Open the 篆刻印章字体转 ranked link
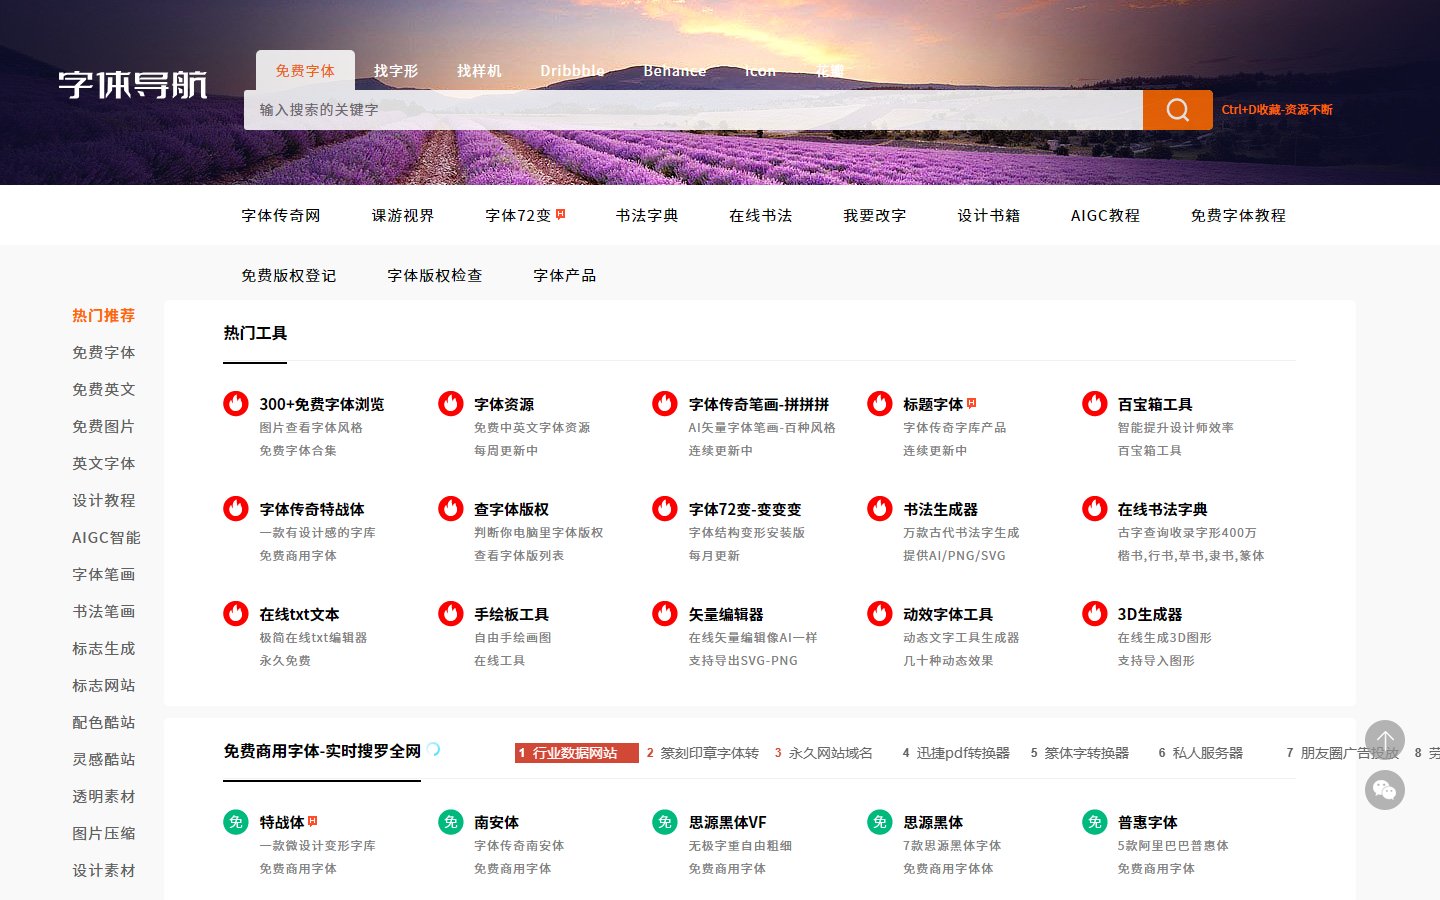This screenshot has width=1440, height=900. tap(703, 753)
